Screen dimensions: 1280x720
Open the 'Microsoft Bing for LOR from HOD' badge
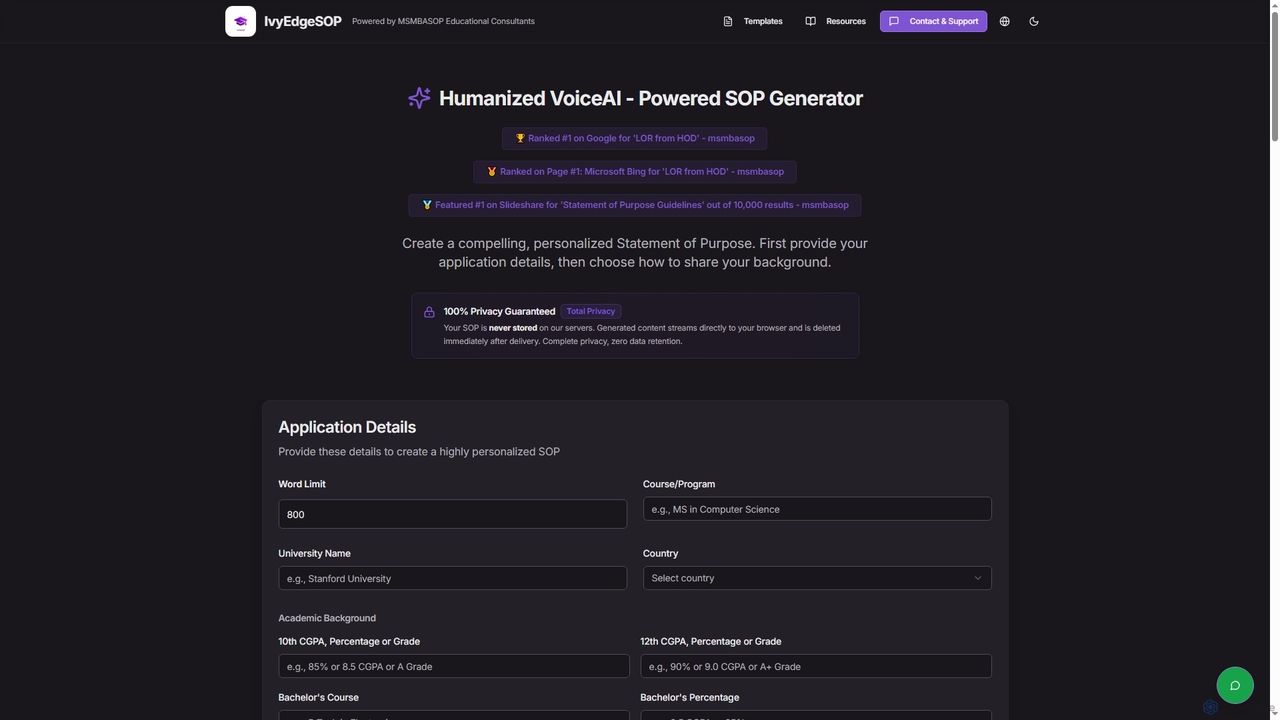pos(635,171)
